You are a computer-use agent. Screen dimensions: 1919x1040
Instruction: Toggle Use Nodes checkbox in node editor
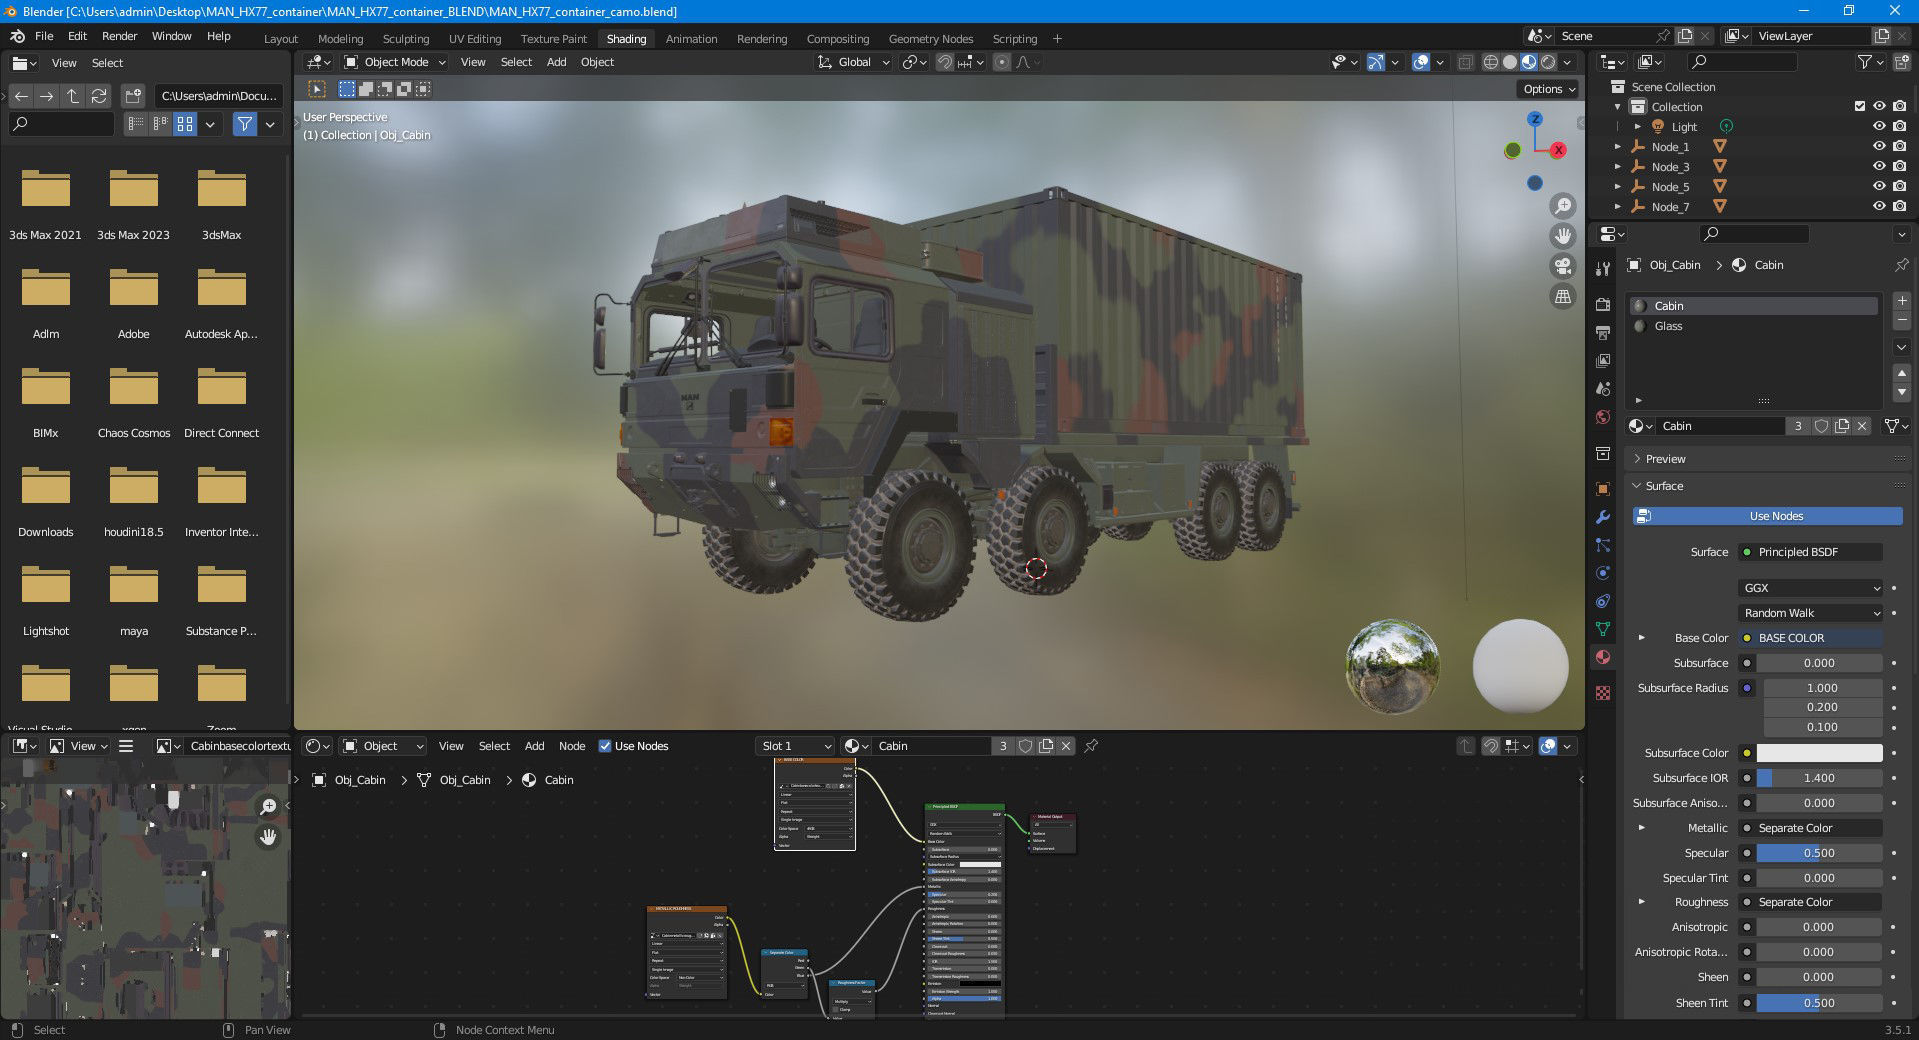click(604, 746)
